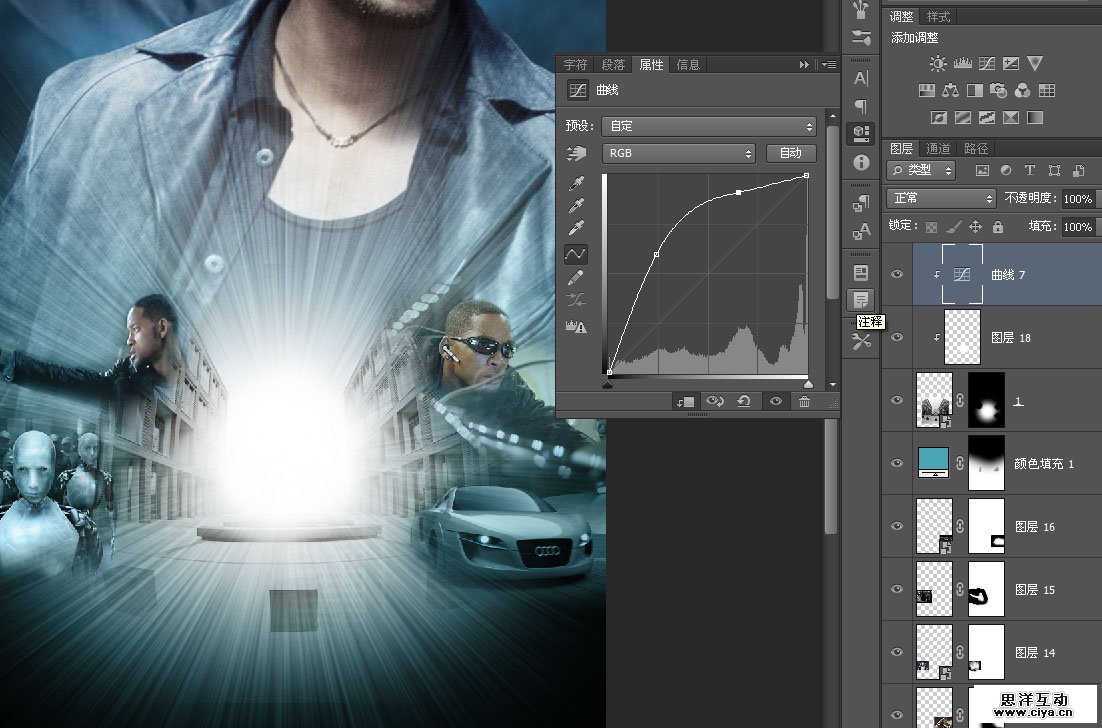Hide the 曲线 7 layer
This screenshot has width=1102, height=728.
point(897,274)
